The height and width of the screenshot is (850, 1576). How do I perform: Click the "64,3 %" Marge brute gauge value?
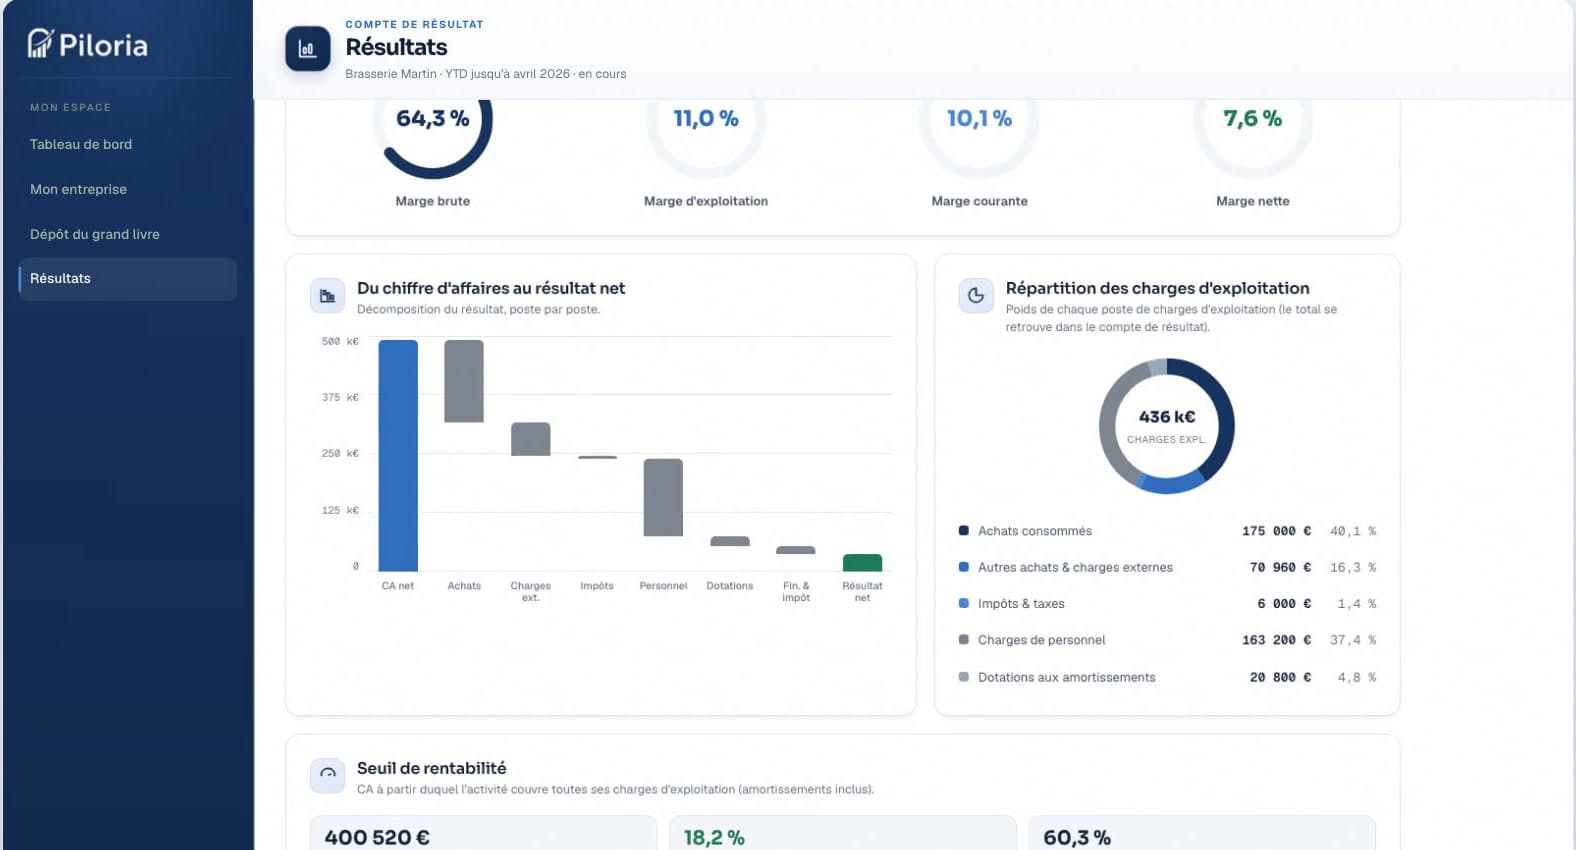tap(433, 118)
